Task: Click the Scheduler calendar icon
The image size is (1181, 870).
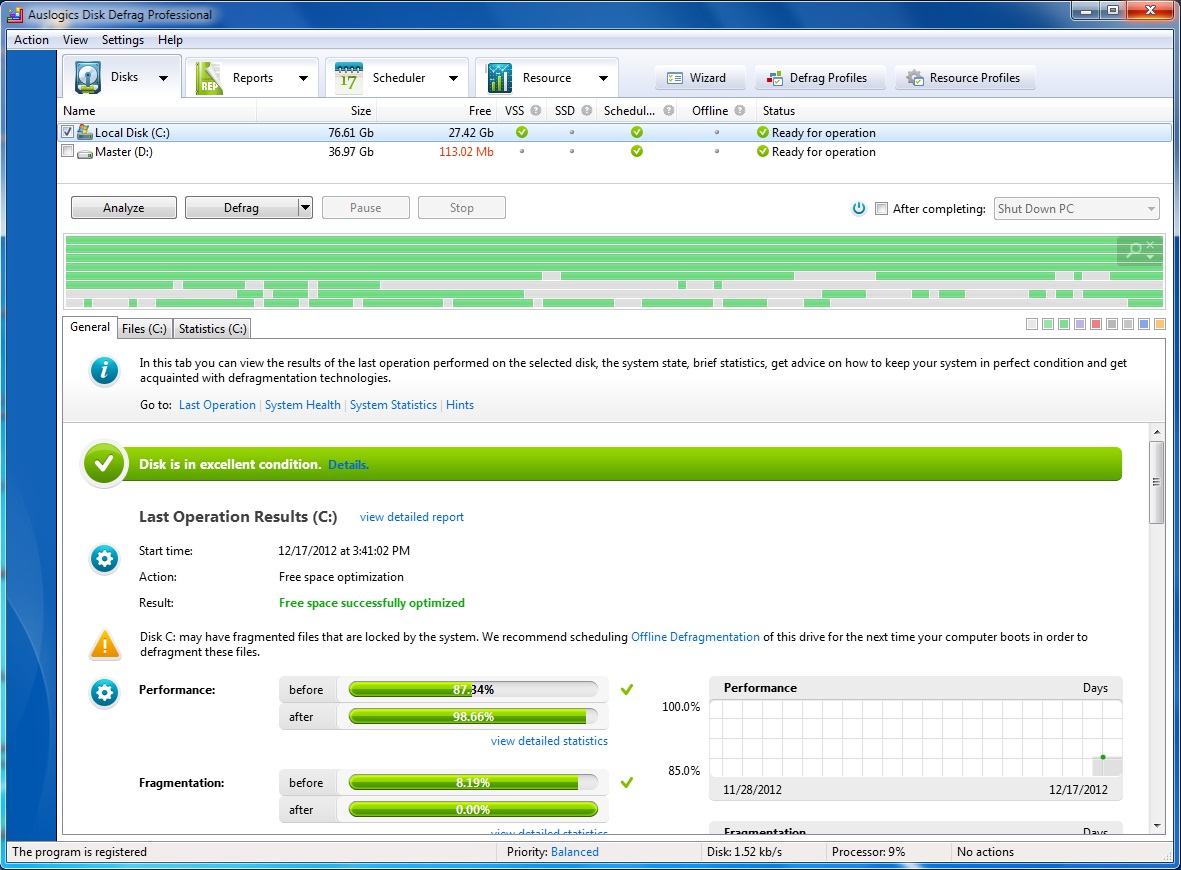Action: coord(348,78)
